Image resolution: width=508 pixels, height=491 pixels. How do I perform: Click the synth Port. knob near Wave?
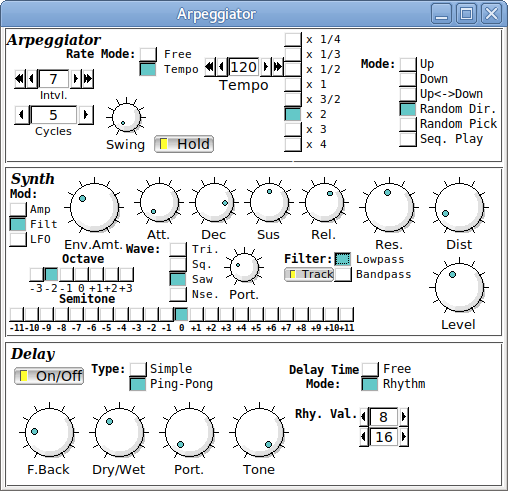(244, 267)
